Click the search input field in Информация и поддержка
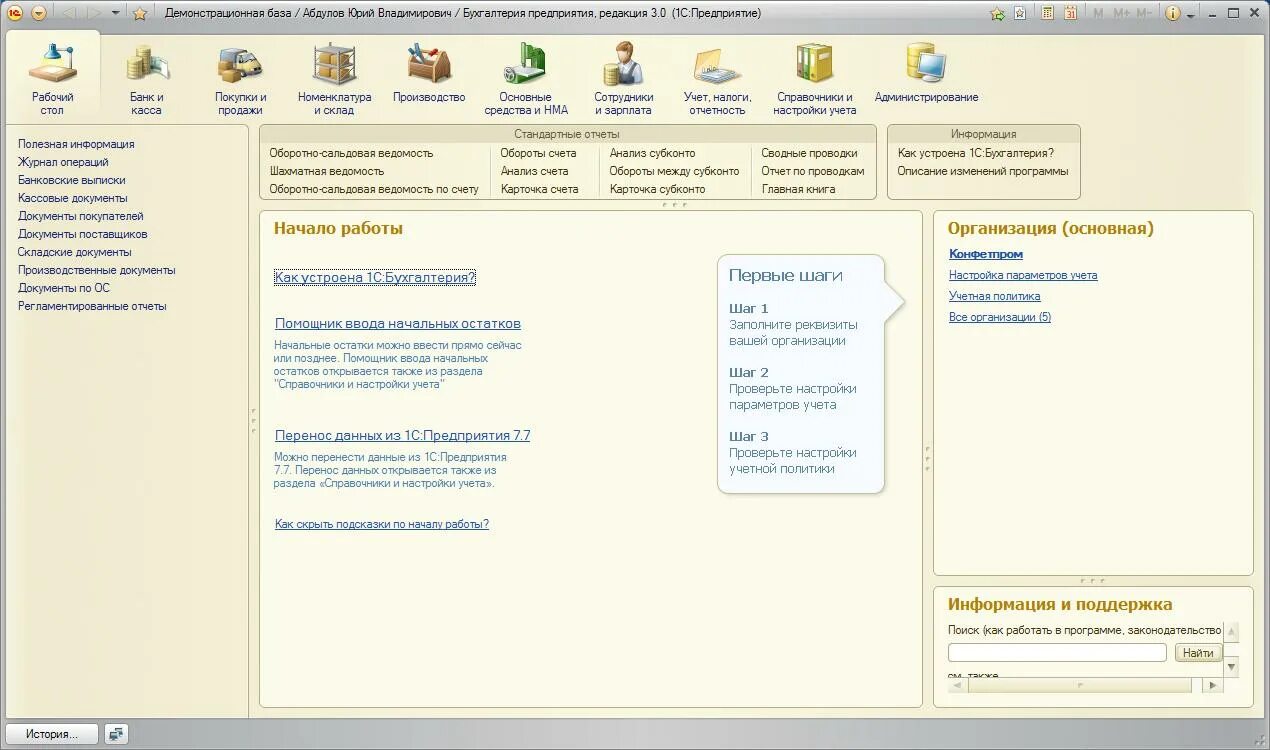 pos(1058,652)
